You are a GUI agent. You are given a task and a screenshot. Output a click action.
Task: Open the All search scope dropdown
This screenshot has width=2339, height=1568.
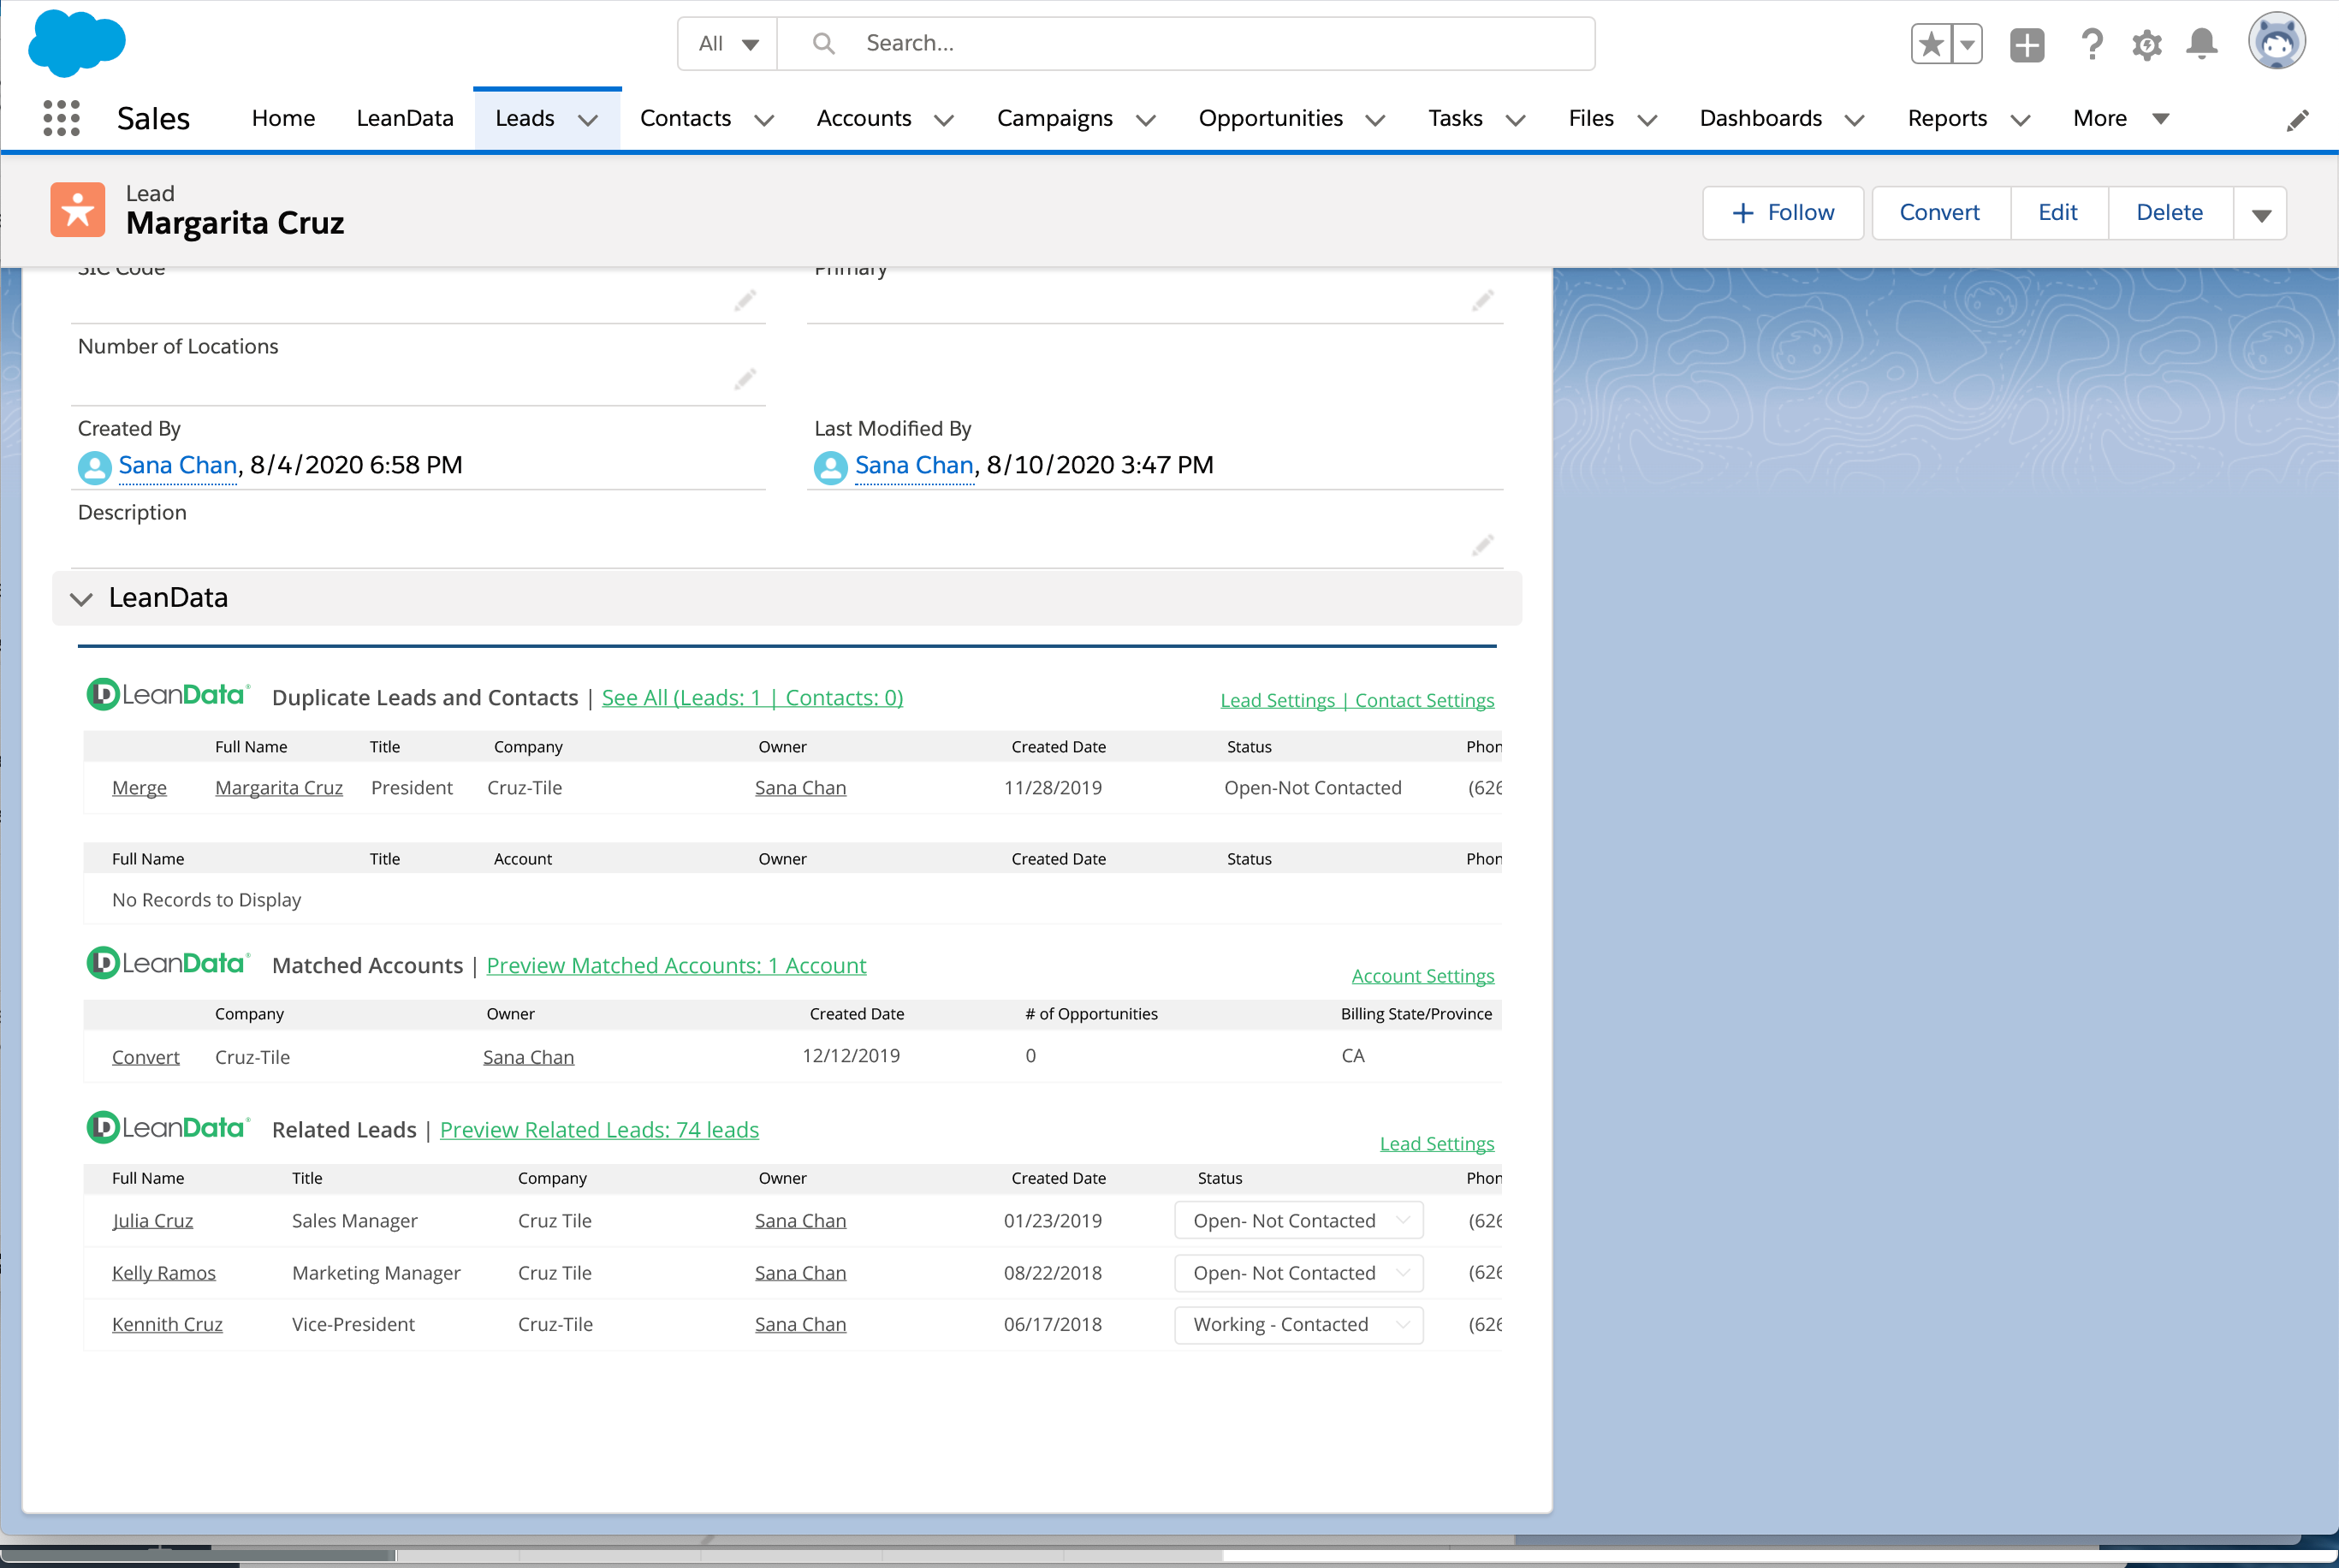(x=726, y=43)
